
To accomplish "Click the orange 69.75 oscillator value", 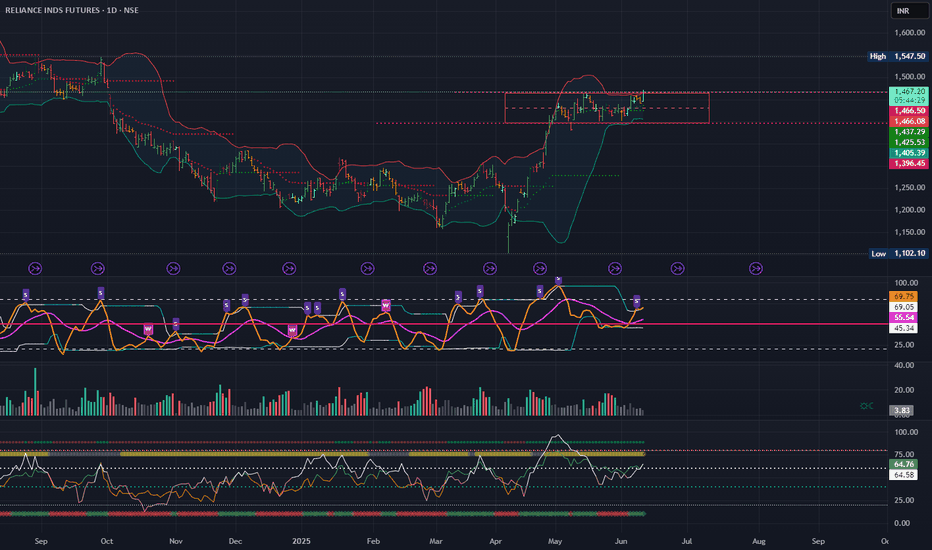I will pos(903,296).
